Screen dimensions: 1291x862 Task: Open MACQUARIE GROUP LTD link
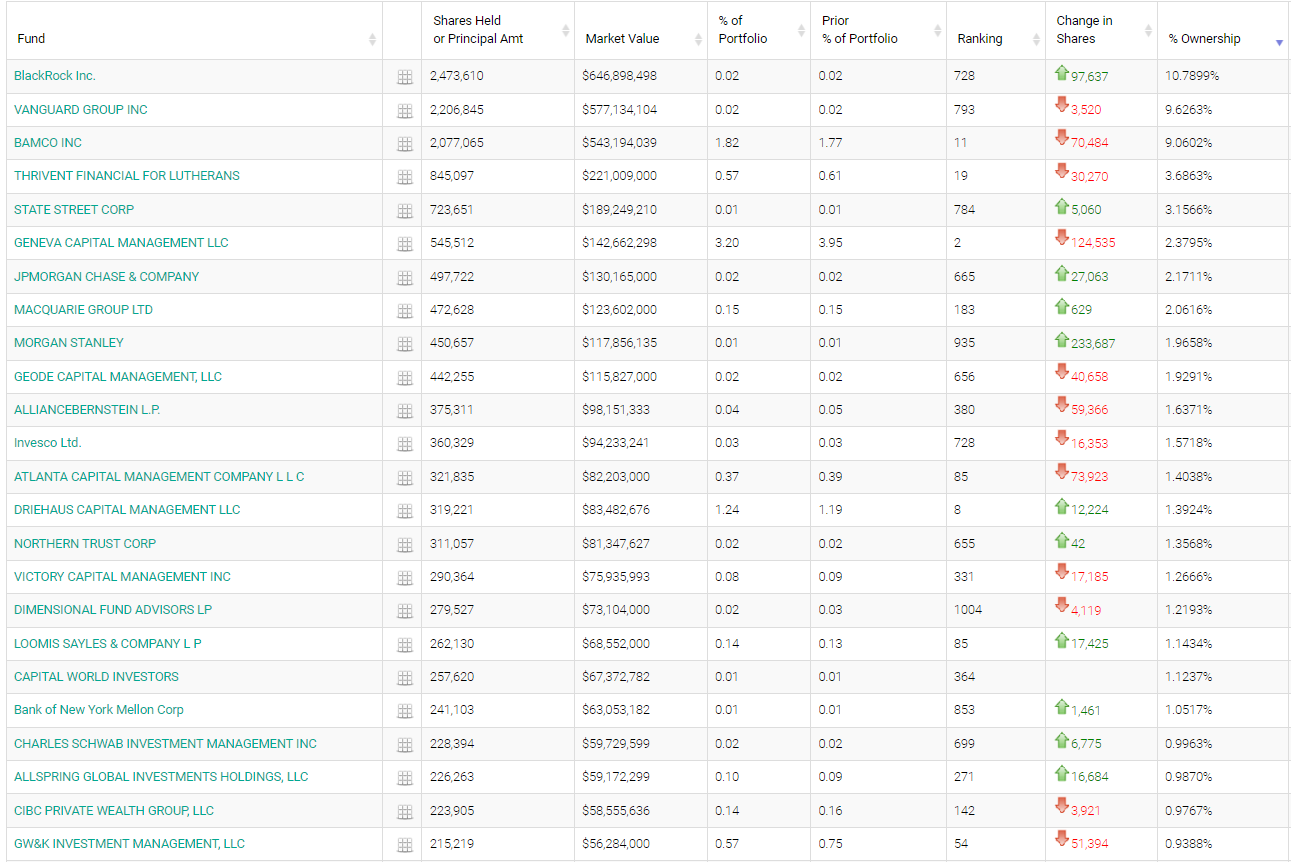[84, 310]
